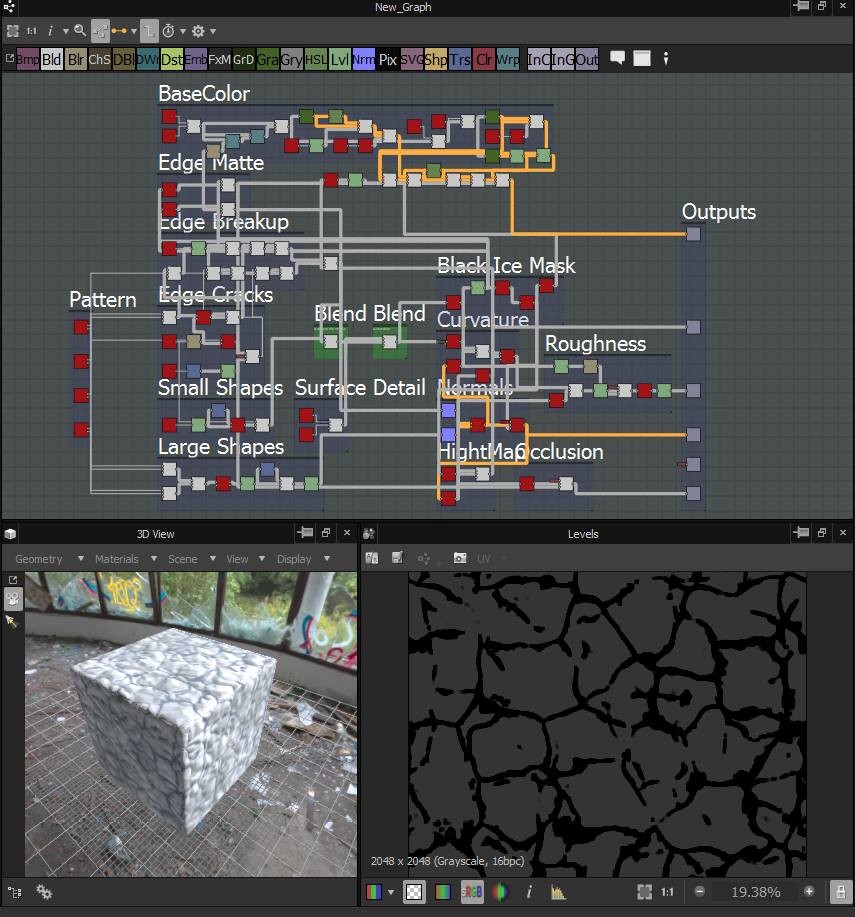
Task: Toggle the padlock in the Levels toolbar
Action: (840, 892)
